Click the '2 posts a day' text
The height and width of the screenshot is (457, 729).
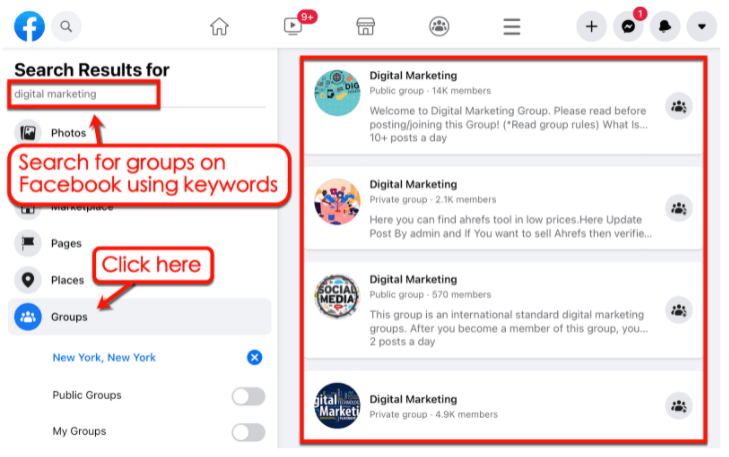pos(402,342)
